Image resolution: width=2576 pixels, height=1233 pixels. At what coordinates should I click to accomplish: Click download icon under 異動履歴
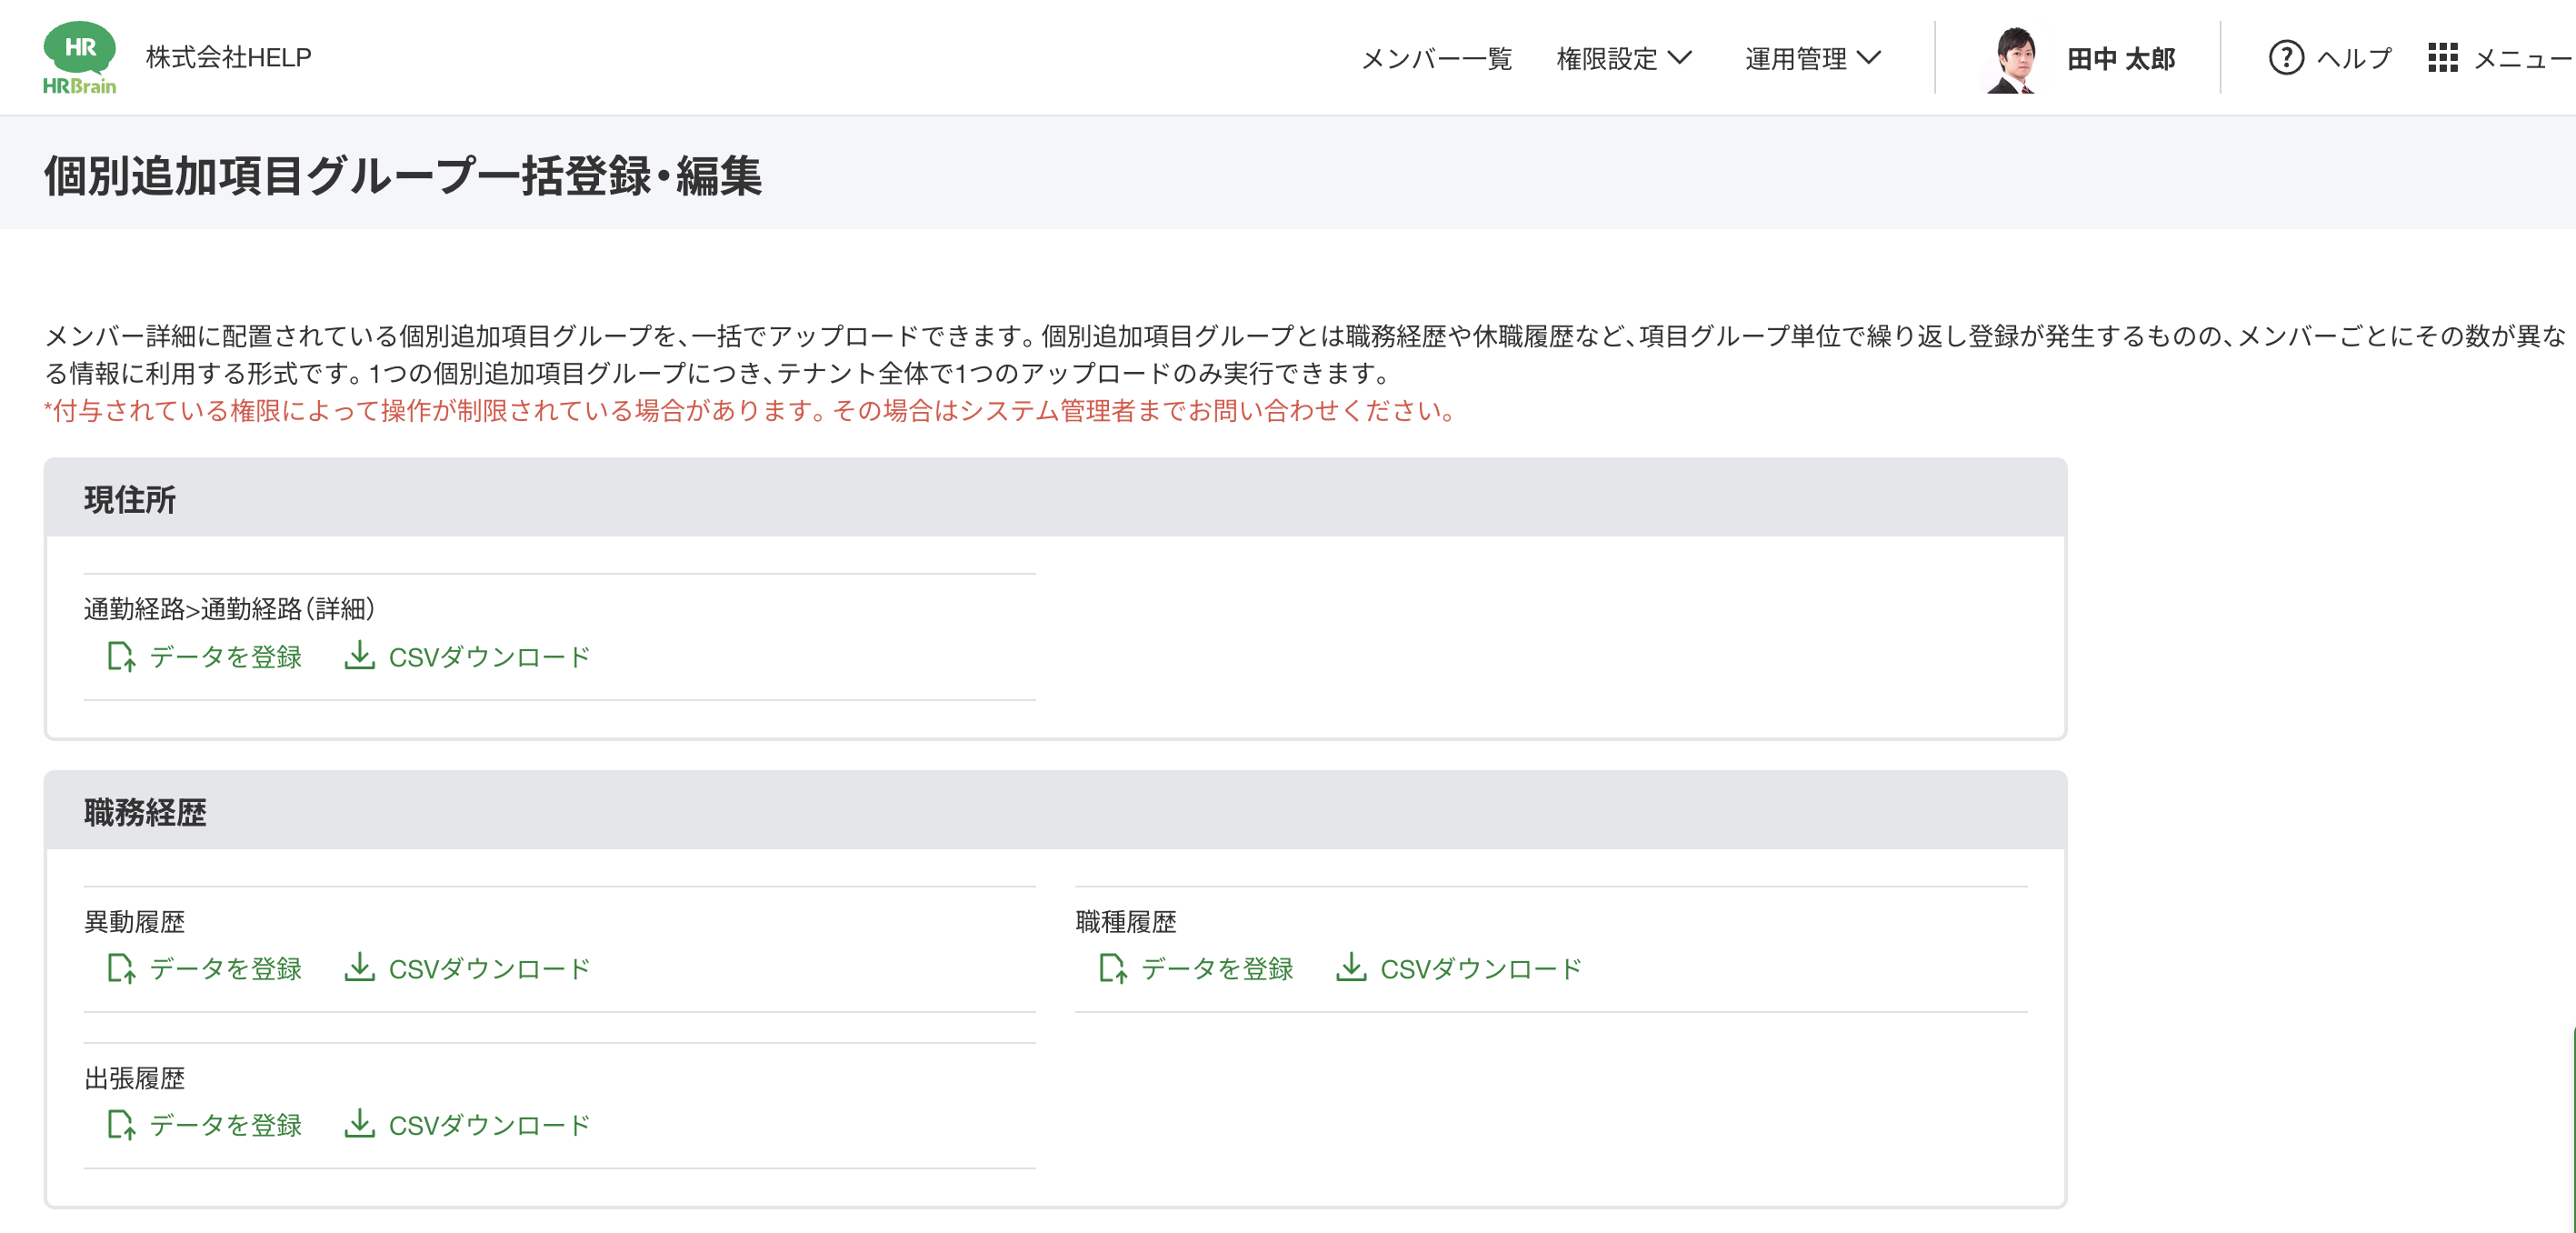tap(359, 967)
